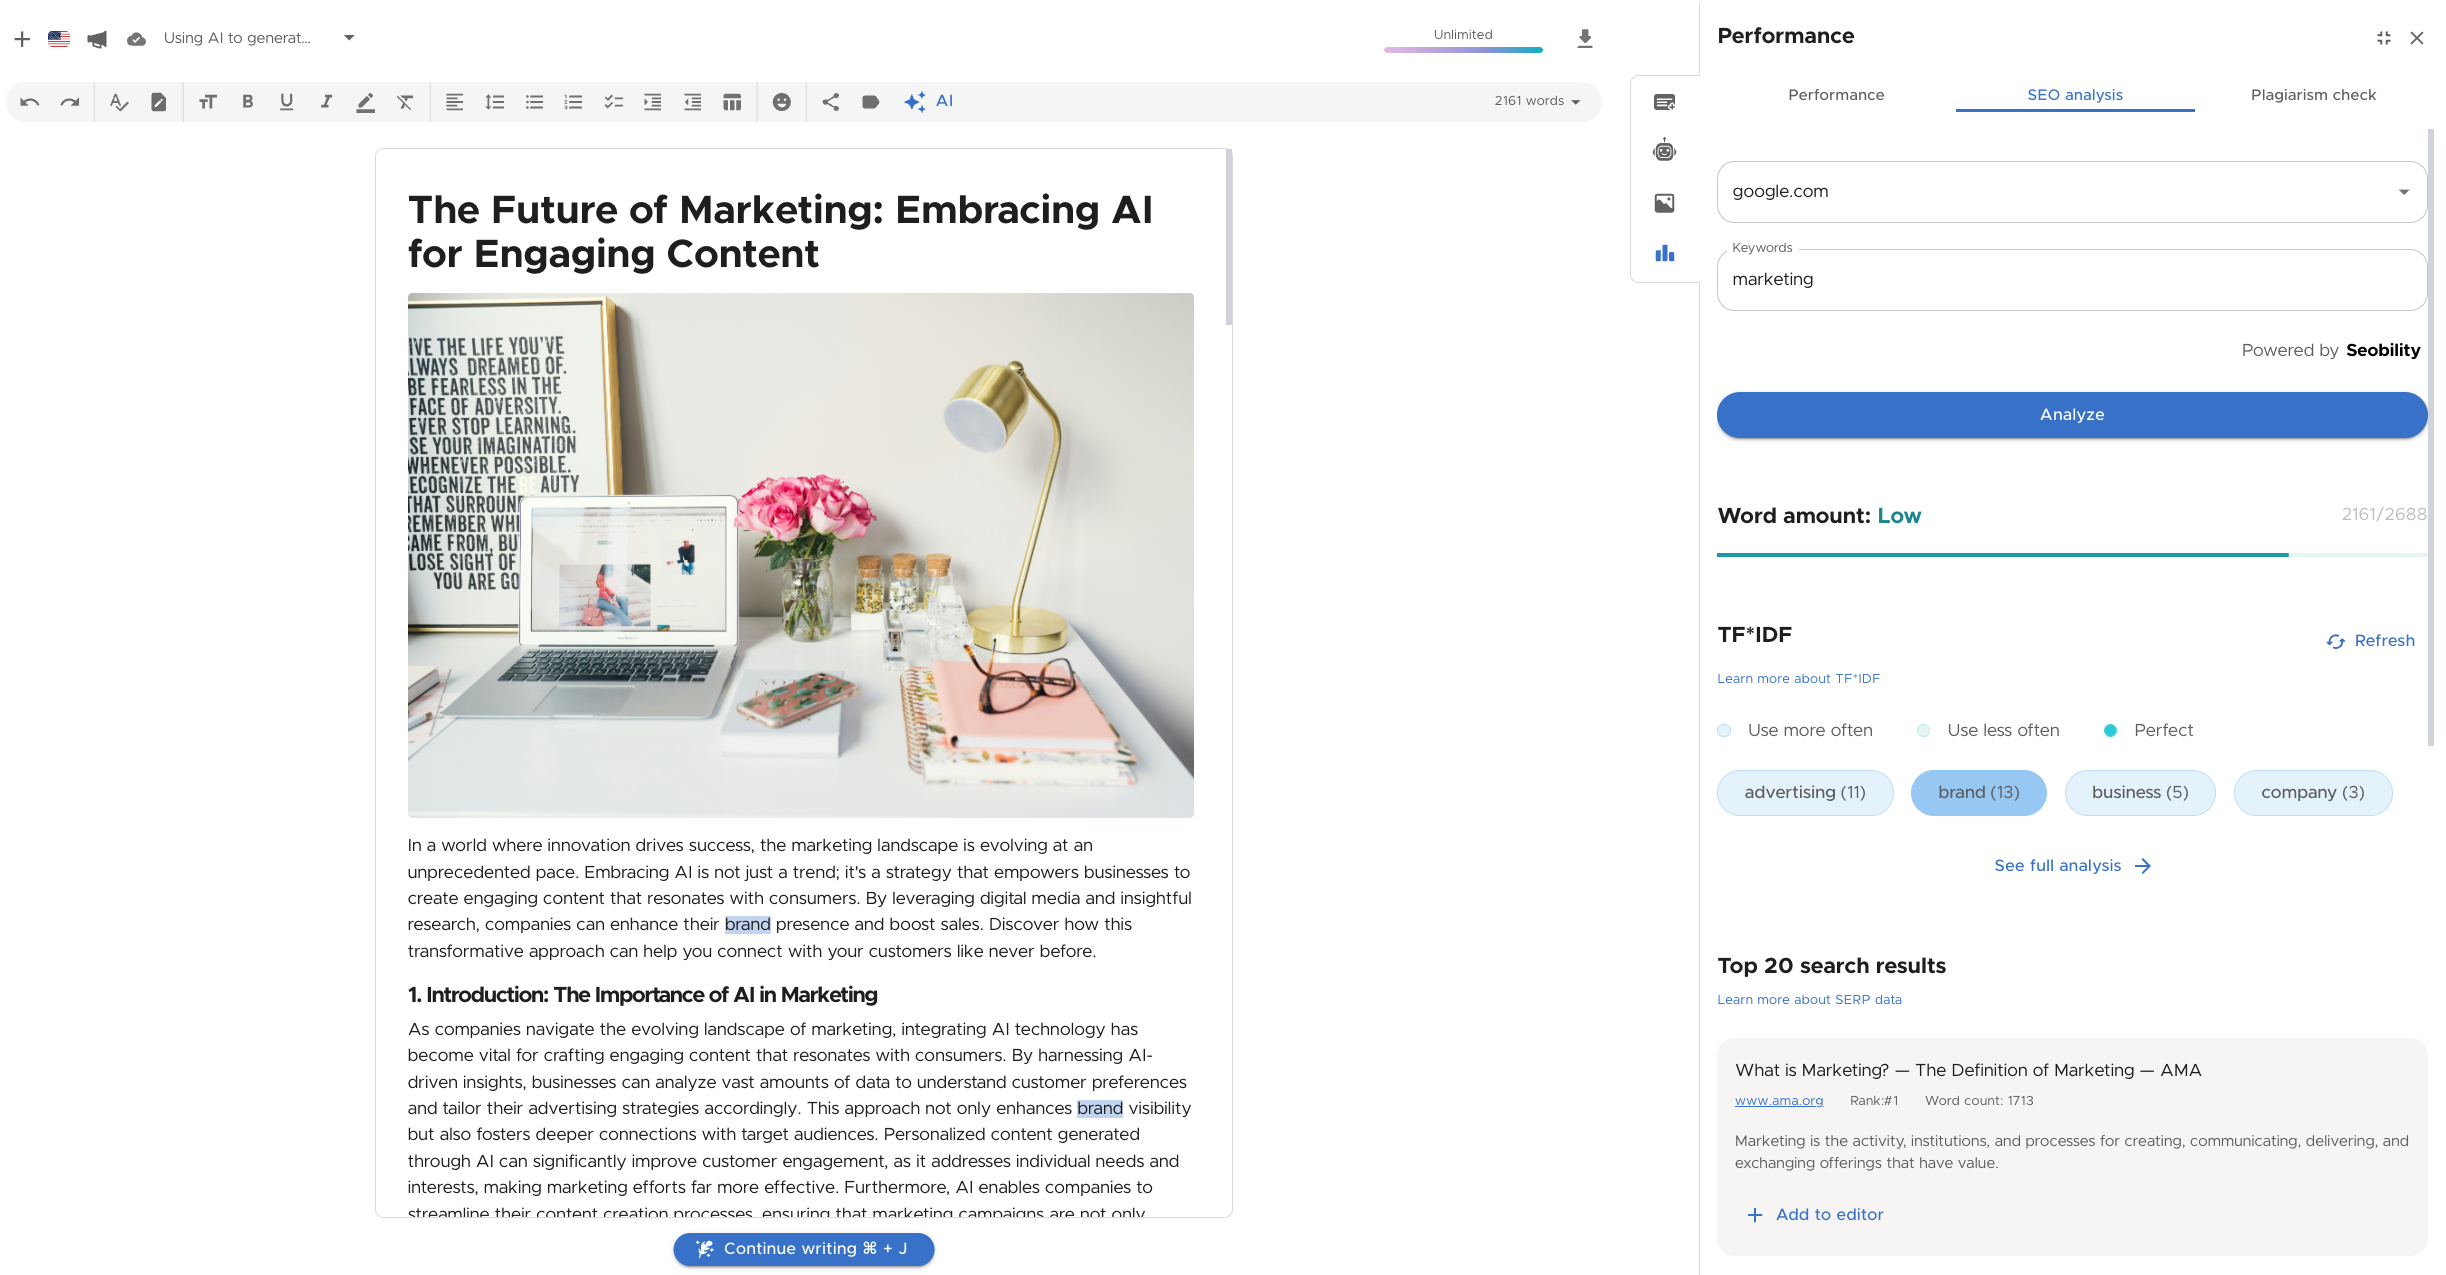Image resolution: width=2446 pixels, height=1275 pixels.
Task: Expand the document title dropdown arrow
Action: click(349, 38)
